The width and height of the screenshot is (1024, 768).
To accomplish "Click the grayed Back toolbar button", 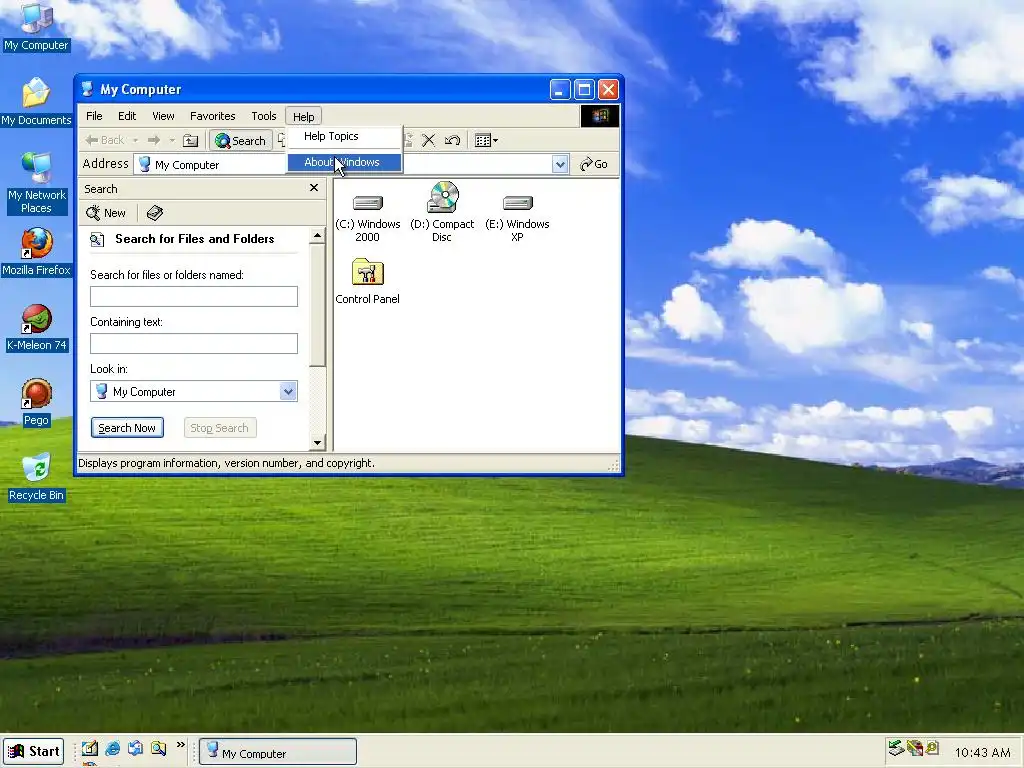I will (104, 140).
